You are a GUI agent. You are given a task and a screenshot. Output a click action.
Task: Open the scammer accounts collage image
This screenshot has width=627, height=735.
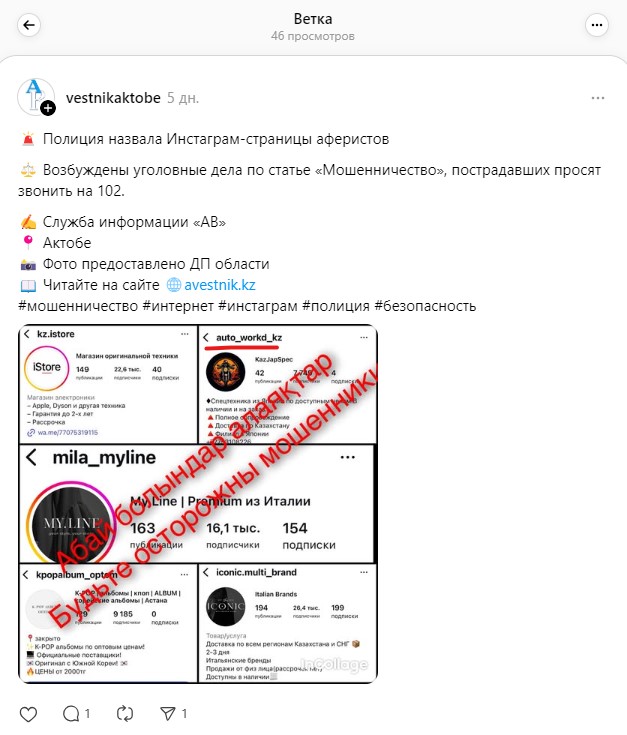click(198, 504)
